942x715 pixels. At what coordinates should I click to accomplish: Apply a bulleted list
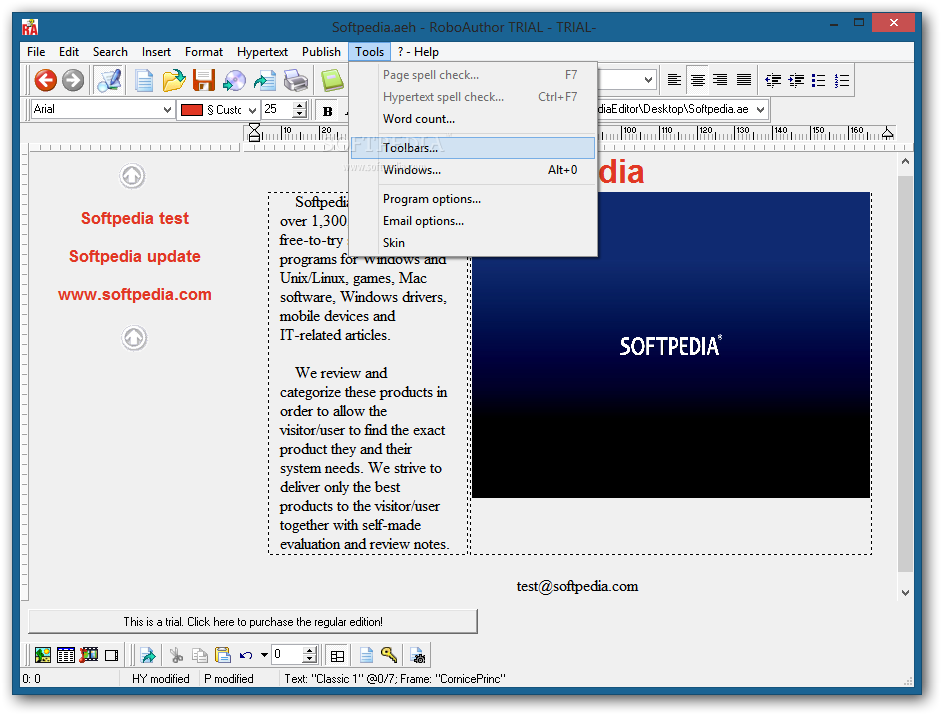pyautogui.click(x=819, y=80)
